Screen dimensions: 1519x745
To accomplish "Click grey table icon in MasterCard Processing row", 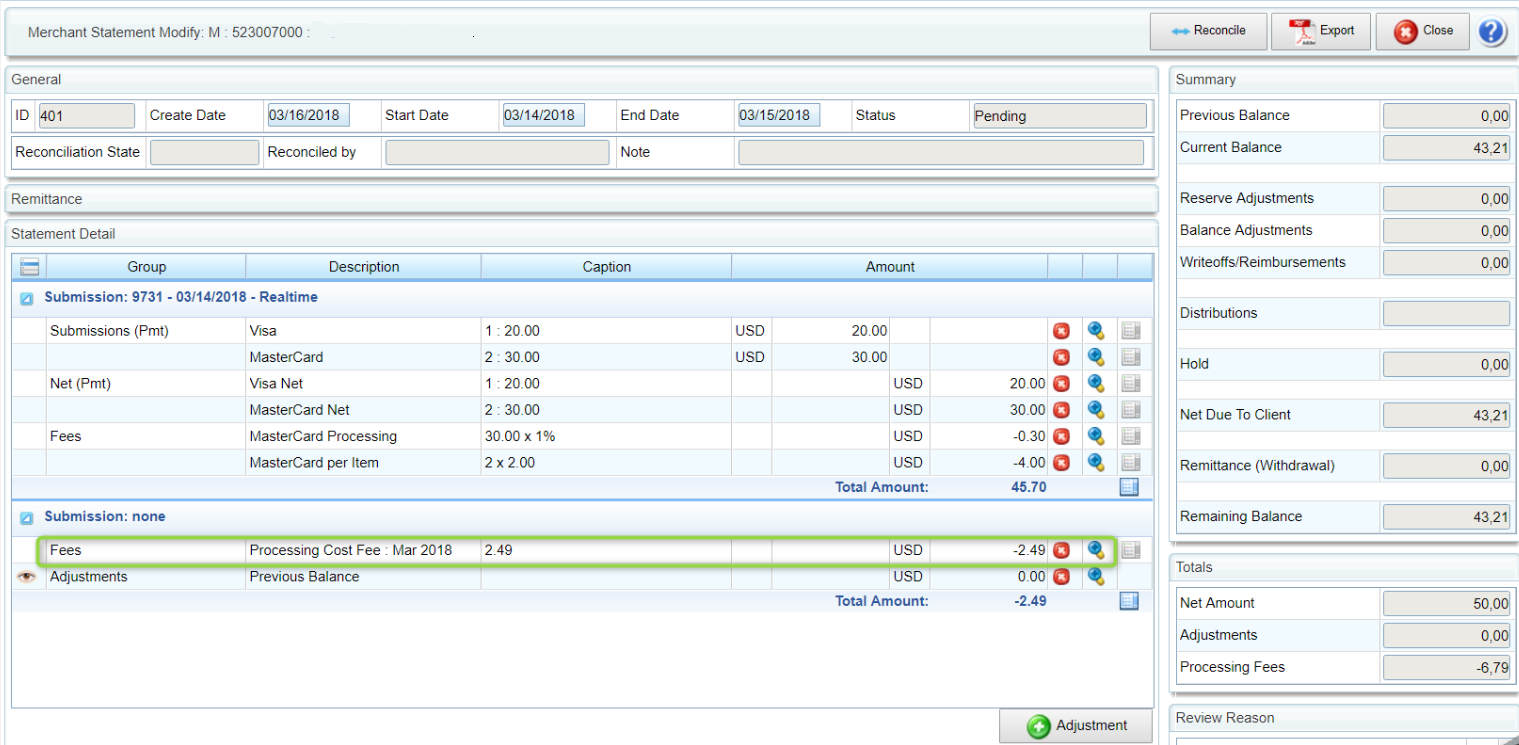I will (1131, 436).
